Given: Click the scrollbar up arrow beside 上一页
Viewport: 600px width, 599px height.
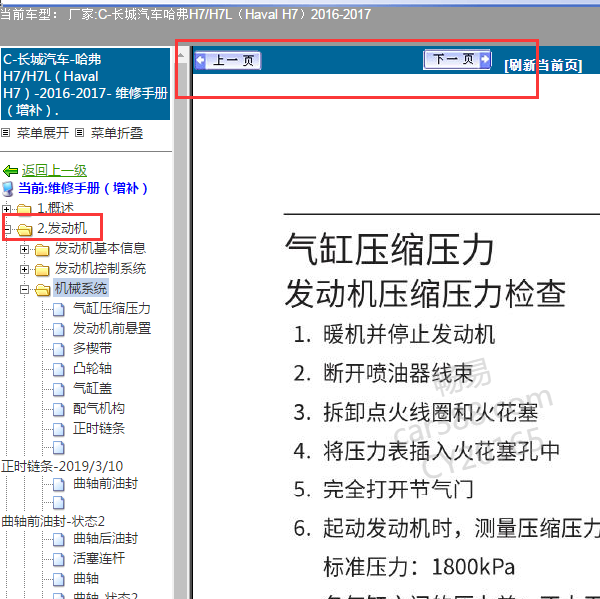Looking at the screenshot, I should (181, 55).
